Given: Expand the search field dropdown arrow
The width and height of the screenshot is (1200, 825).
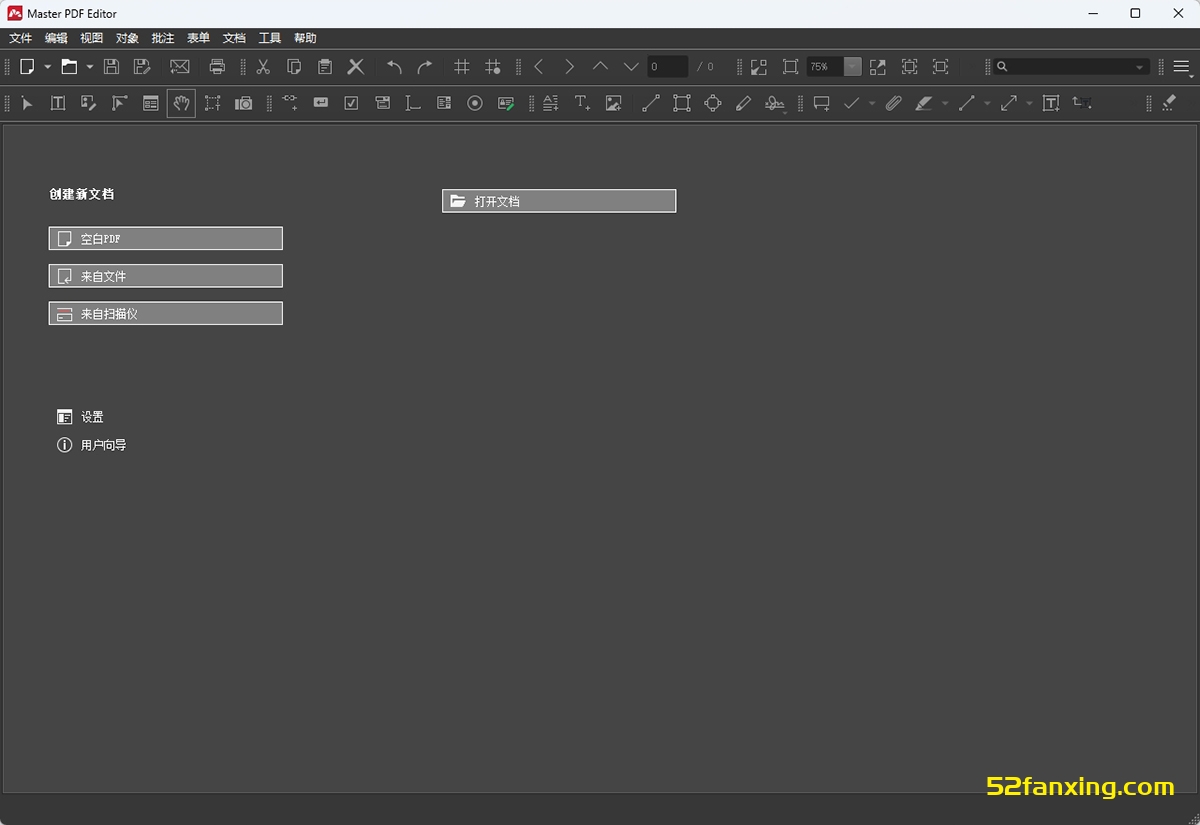Looking at the screenshot, I should 1139,67.
